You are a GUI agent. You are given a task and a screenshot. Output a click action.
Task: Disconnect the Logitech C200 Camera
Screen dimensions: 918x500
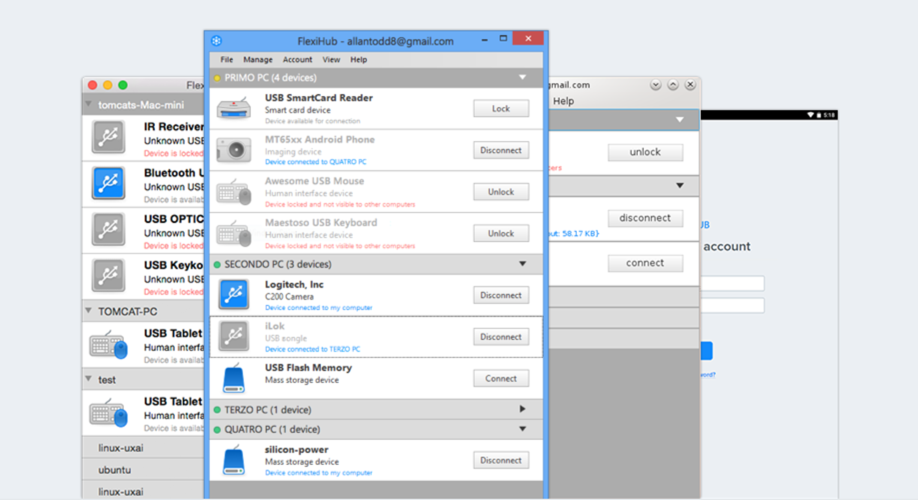[501, 296]
